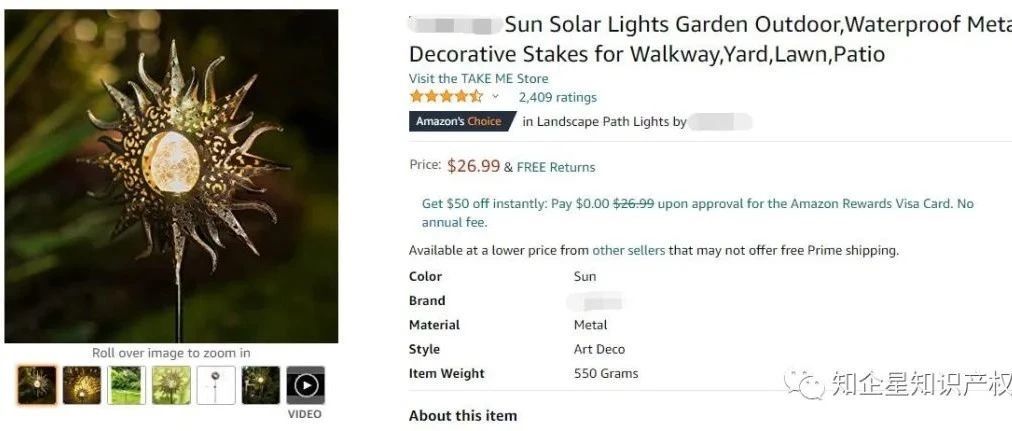Click the main sun solar light image
Screen dimensions: 1012x431
(171, 176)
